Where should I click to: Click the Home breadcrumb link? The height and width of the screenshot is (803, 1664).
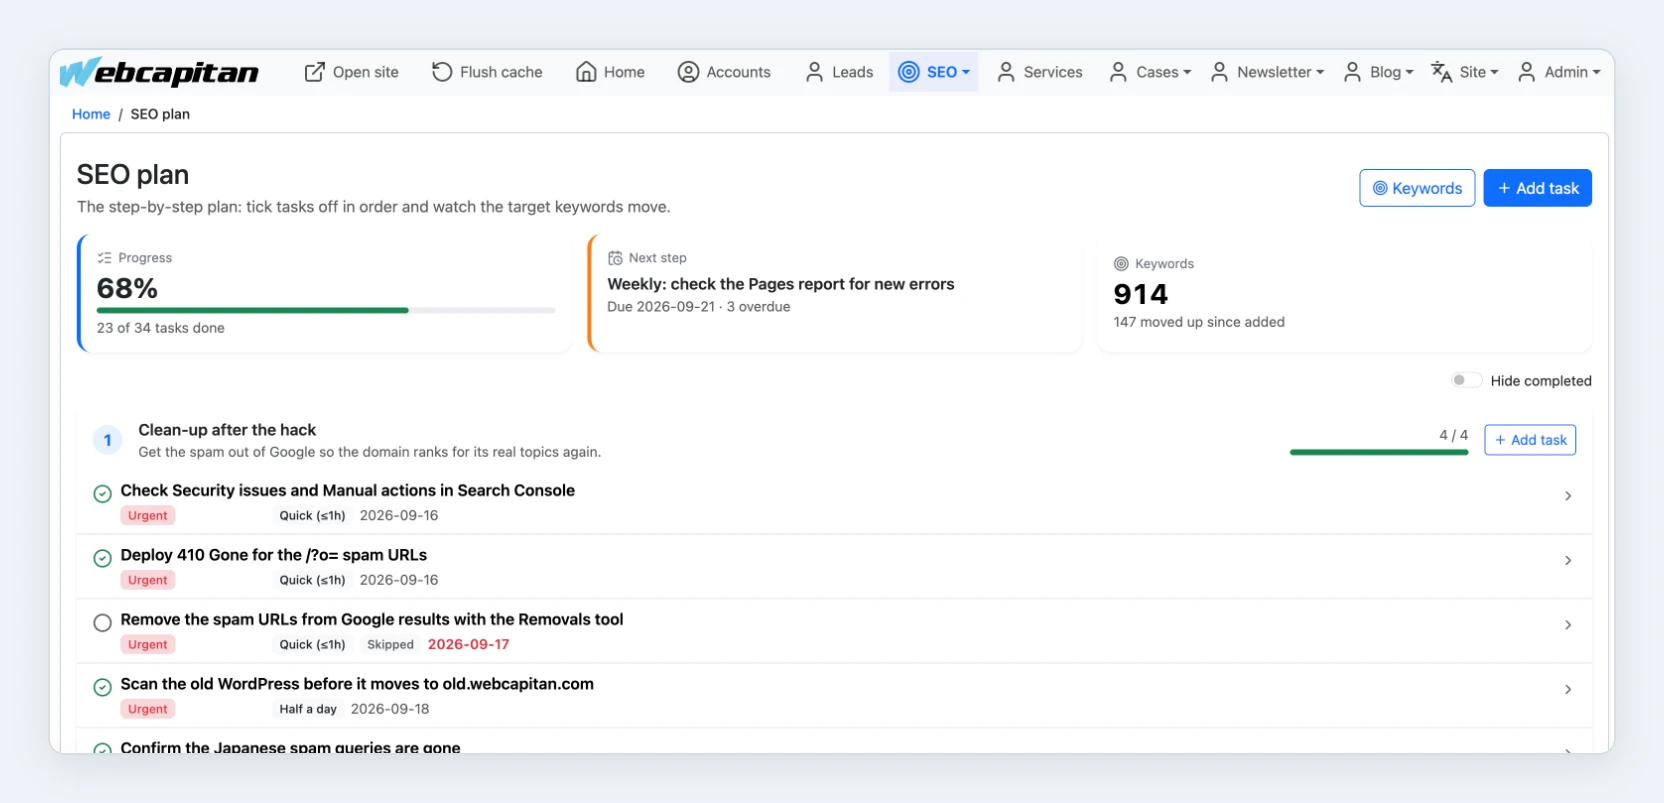point(91,114)
